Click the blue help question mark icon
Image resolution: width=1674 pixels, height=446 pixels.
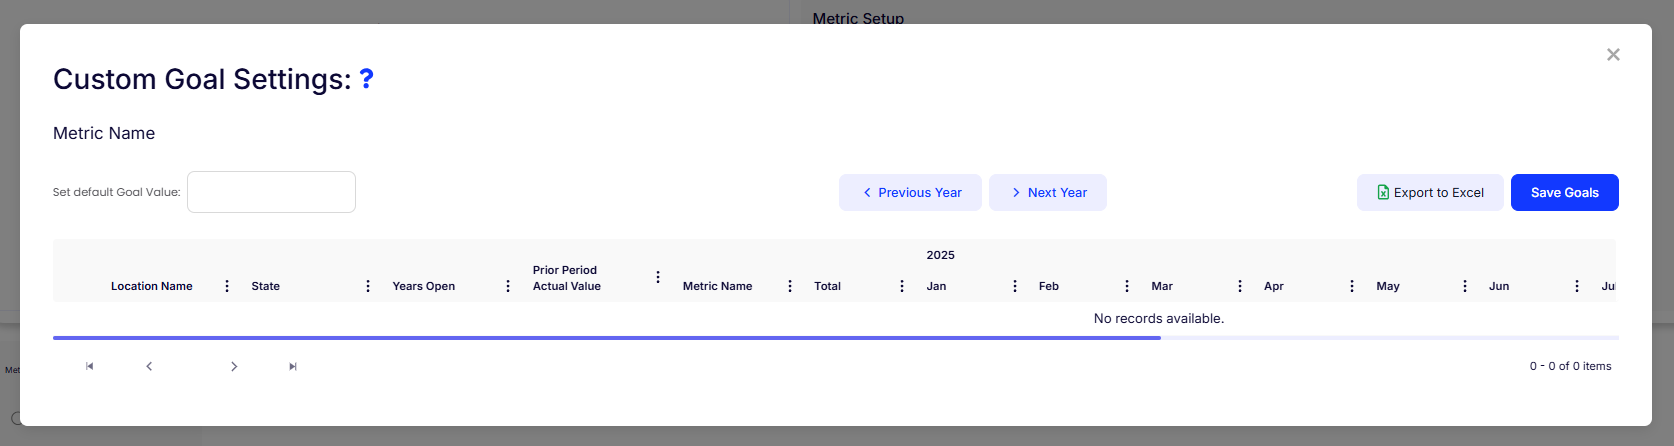366,79
